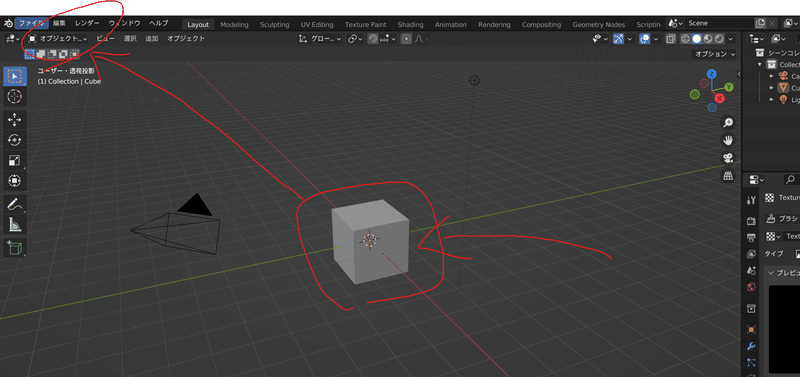This screenshot has width=800, height=377.
Task: Choose the Measure tool
Action: coord(15,225)
